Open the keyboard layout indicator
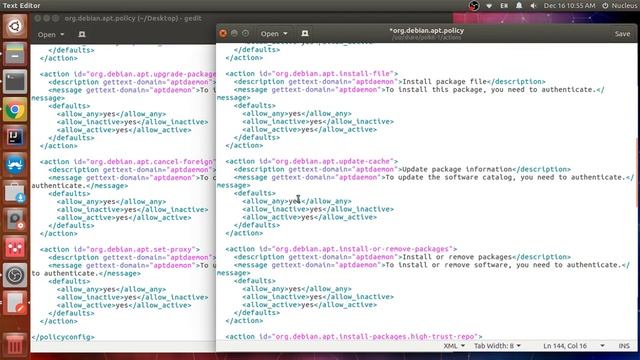640x360 pixels. click(504, 6)
